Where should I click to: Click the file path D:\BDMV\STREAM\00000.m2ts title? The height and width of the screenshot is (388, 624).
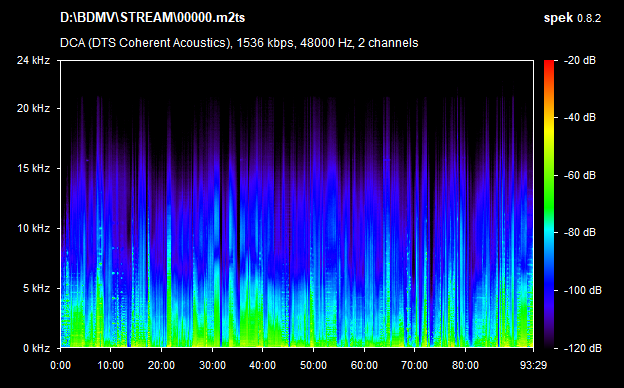pyautogui.click(x=152, y=18)
